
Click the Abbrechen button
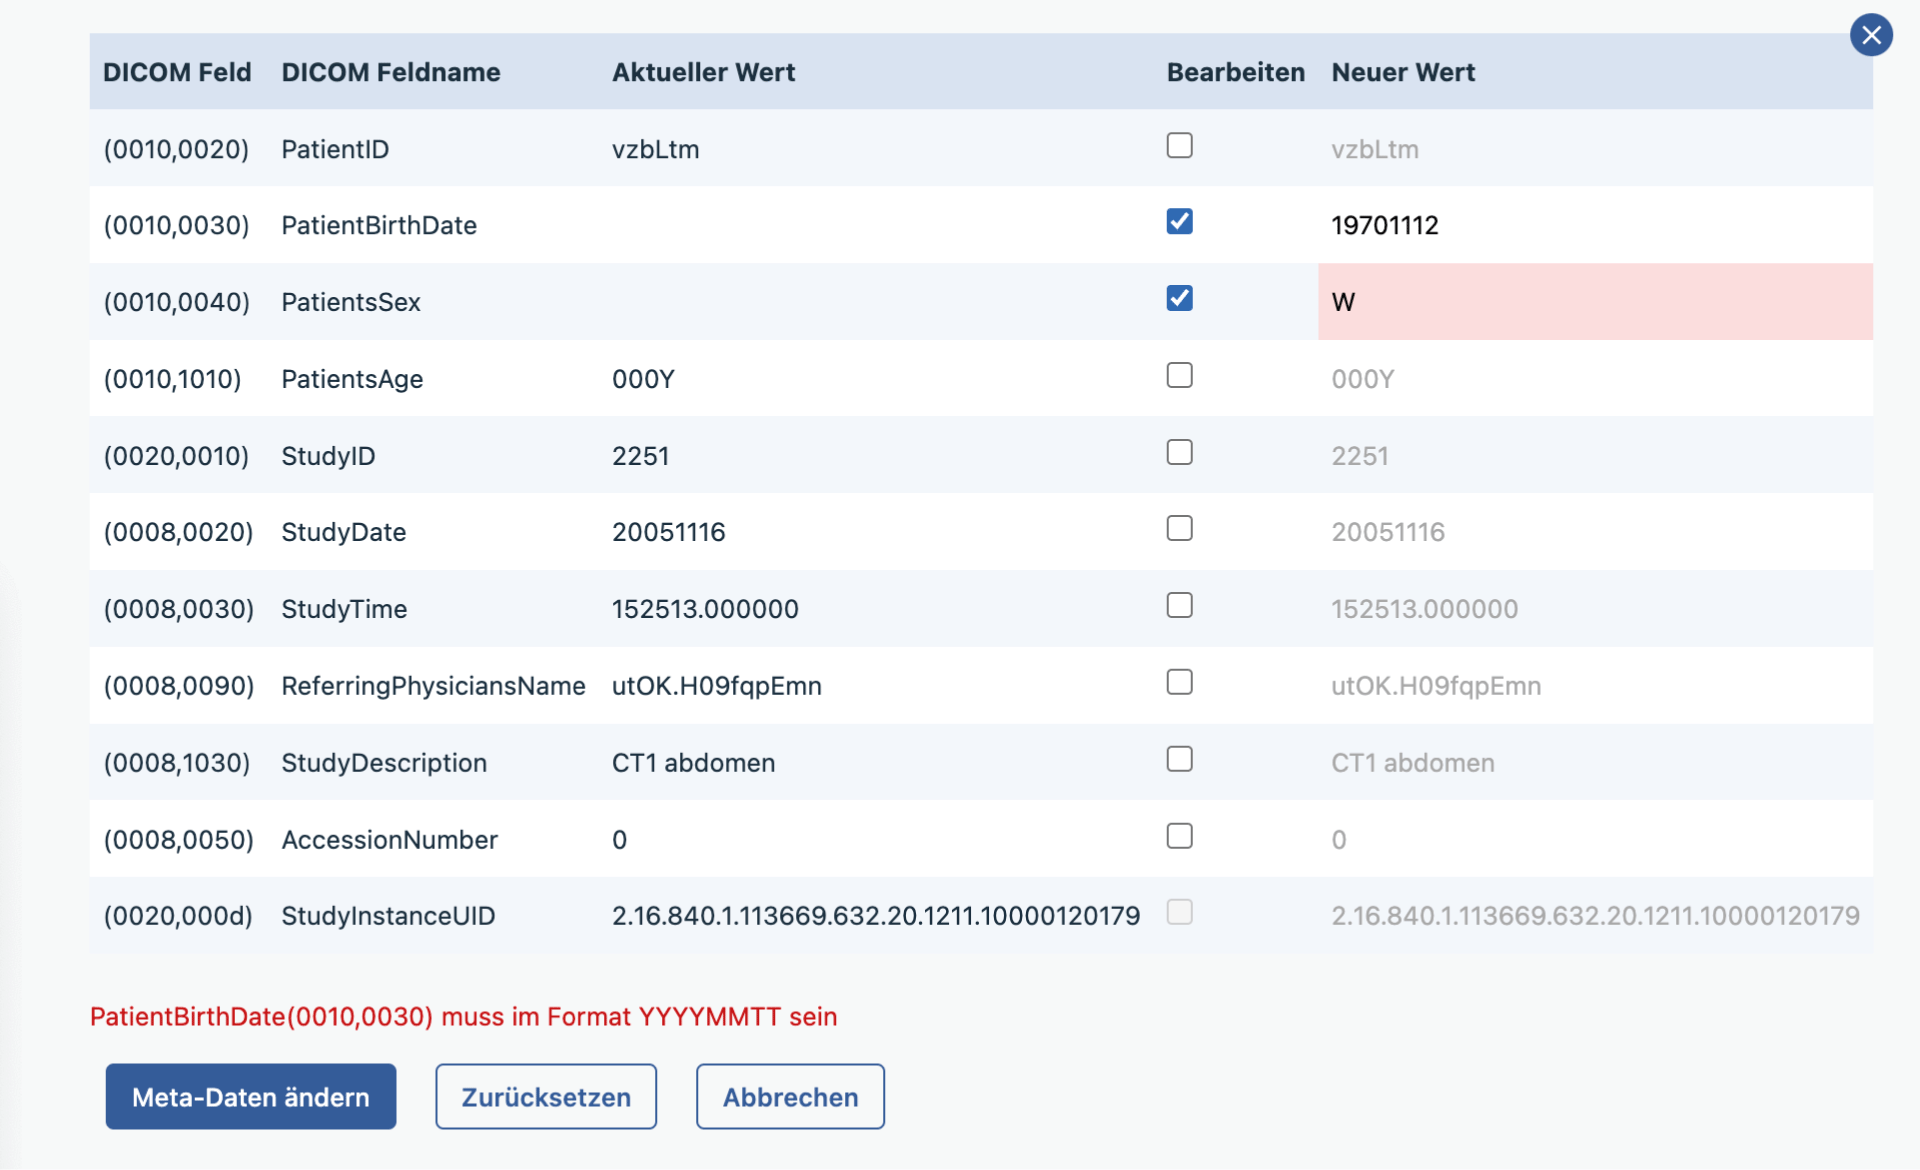tap(790, 1097)
